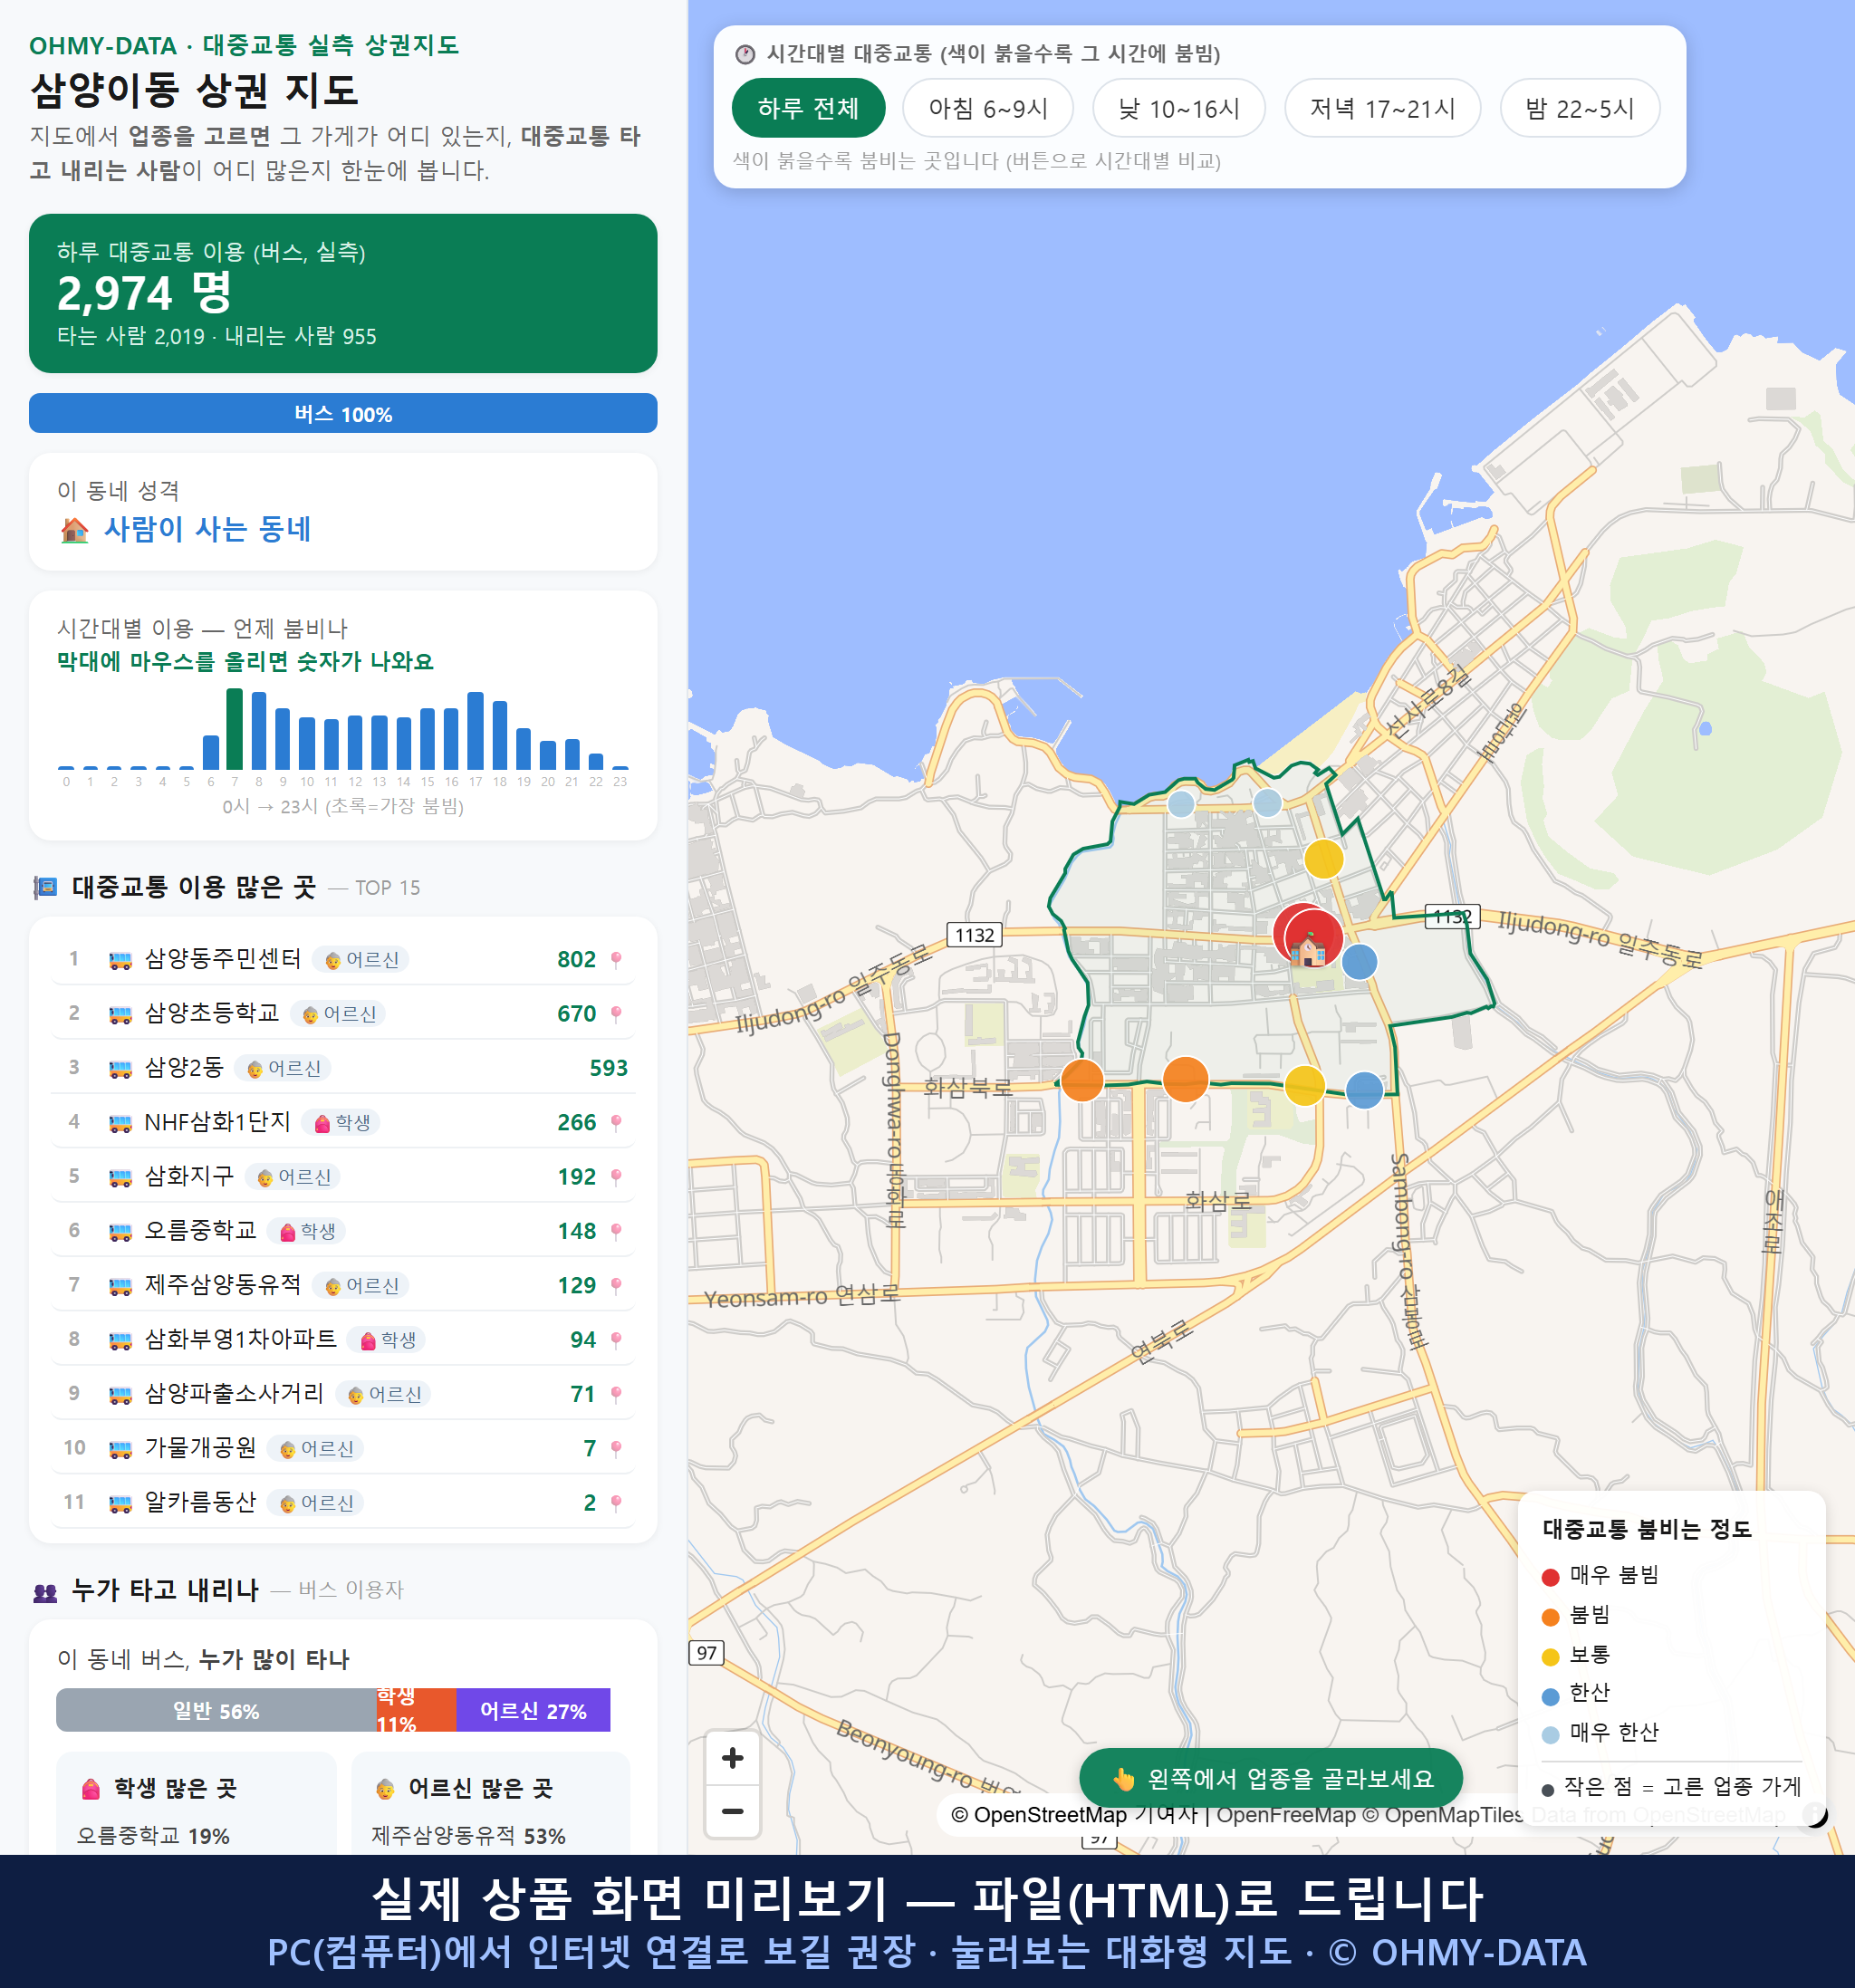Click the yellow marker on 화삼북로
Viewport: 1855px width, 1988px height.
(1304, 1086)
